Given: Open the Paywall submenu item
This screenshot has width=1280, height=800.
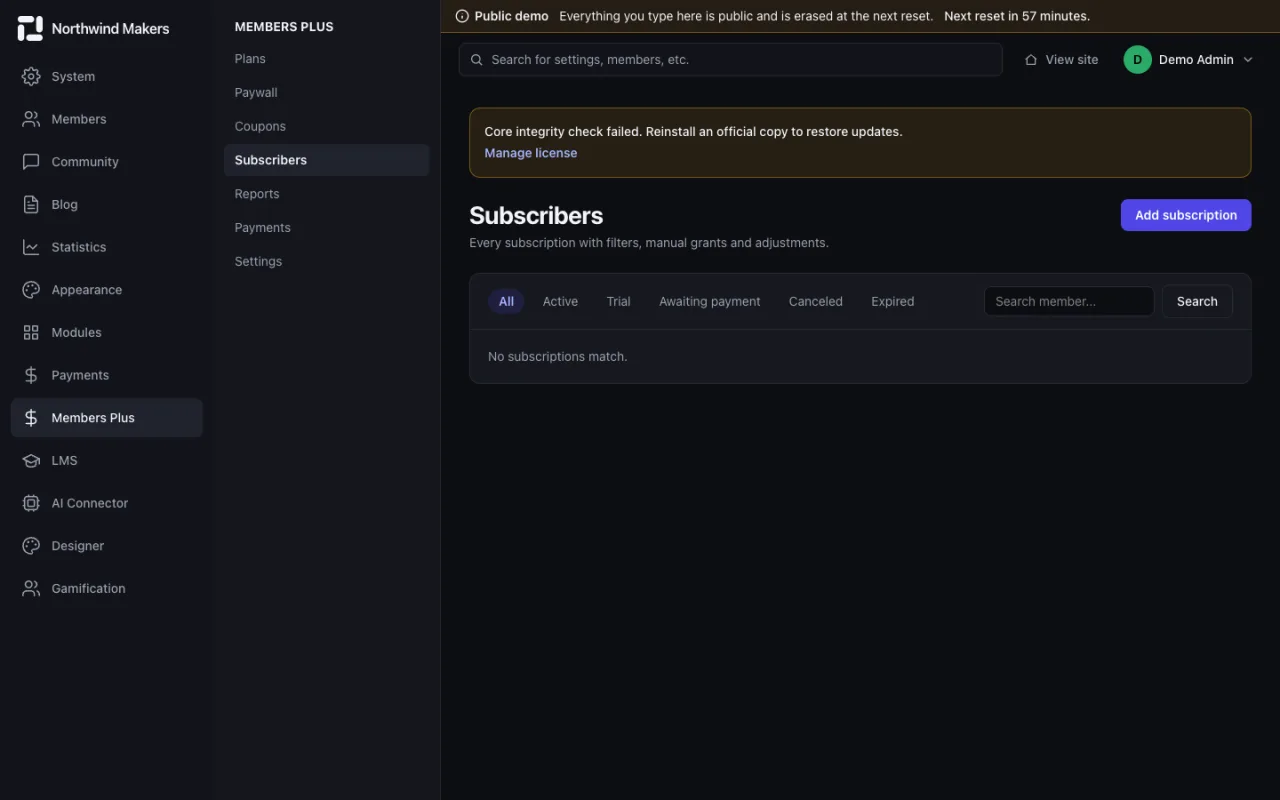Looking at the screenshot, I should (x=326, y=93).
